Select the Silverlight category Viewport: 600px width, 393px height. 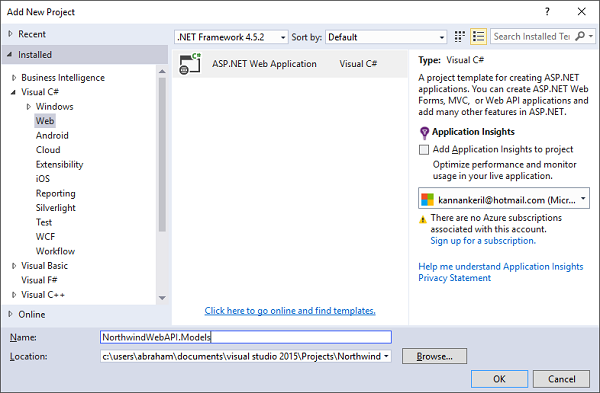coord(56,208)
